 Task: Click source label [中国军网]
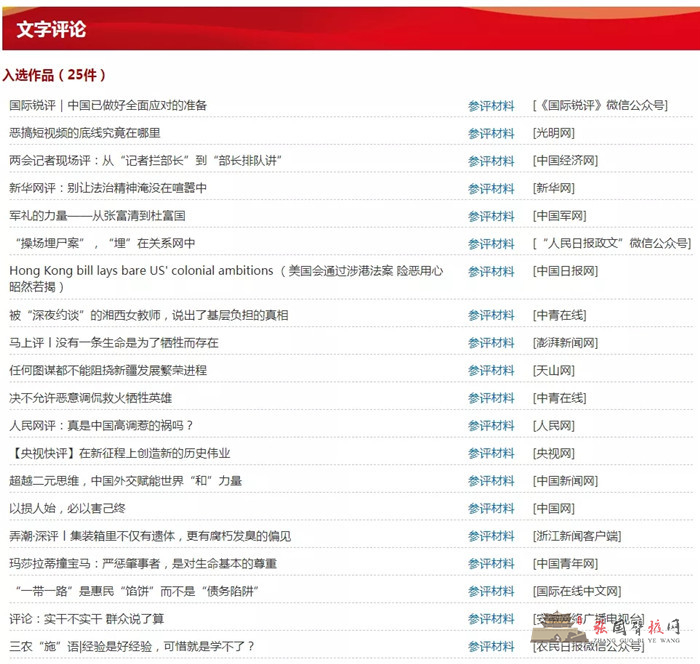point(559,216)
